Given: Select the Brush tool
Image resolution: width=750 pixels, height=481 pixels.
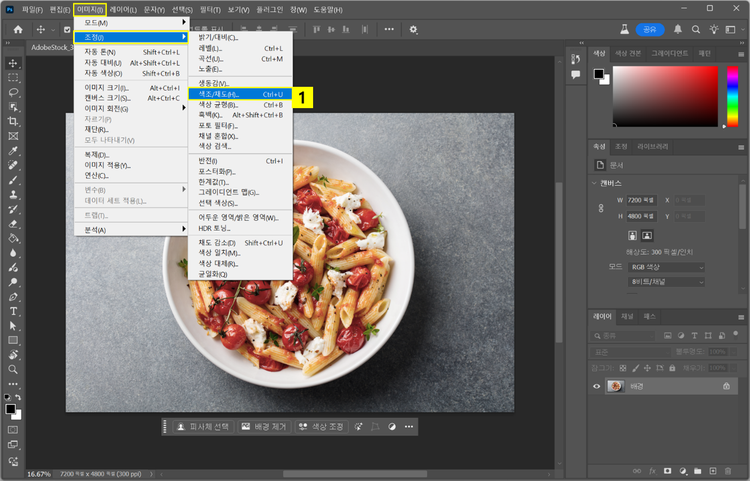Looking at the screenshot, I should pyautogui.click(x=13, y=180).
